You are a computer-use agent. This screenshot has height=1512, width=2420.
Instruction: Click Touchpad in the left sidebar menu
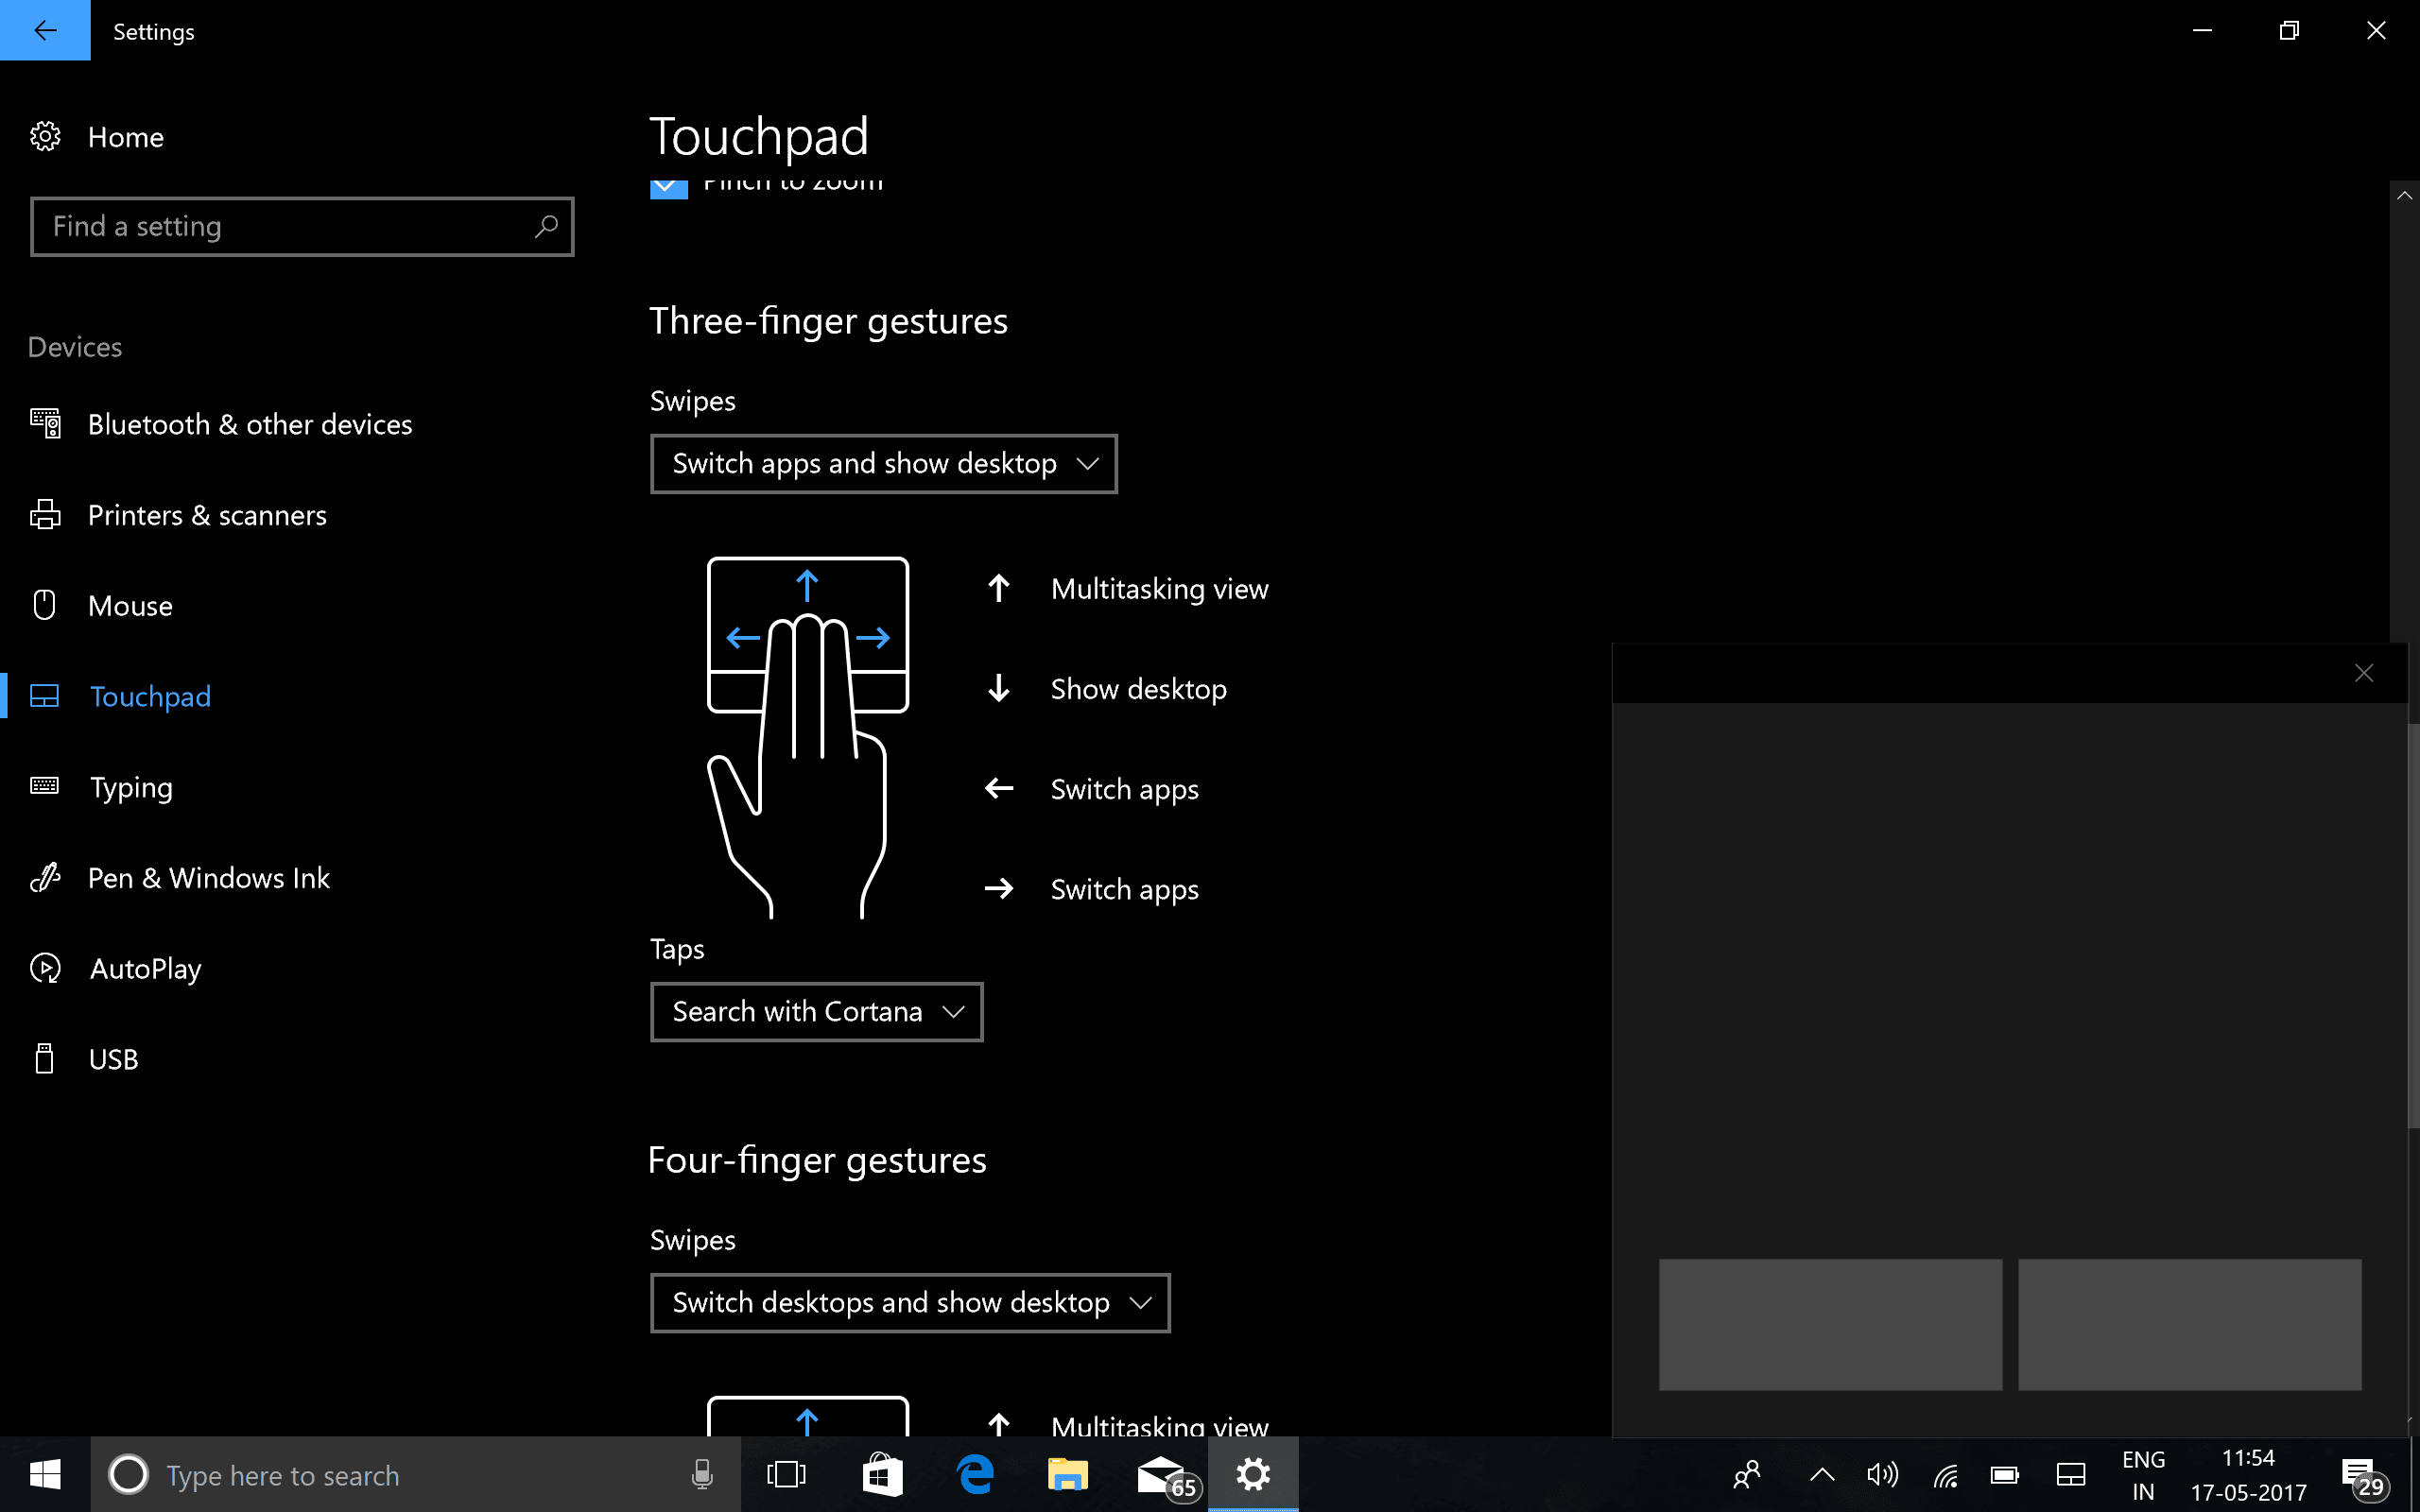coord(150,695)
